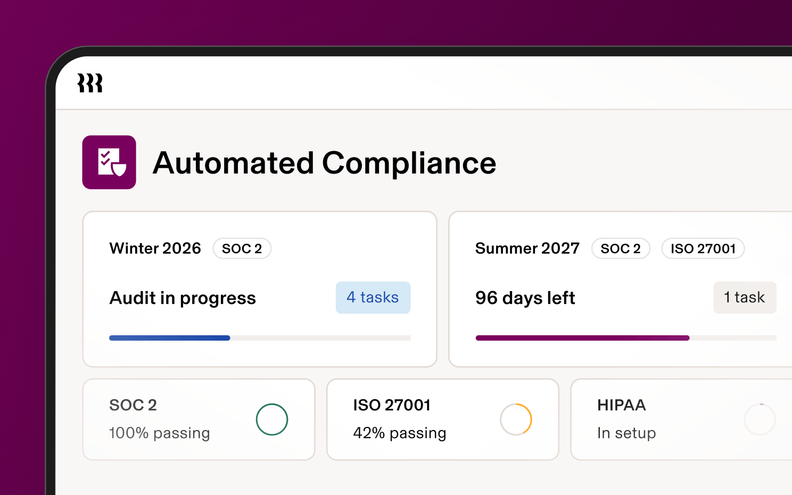The image size is (792, 495).
Task: Select SOC 2 tag in Winter 2026 card
Action: 242,249
